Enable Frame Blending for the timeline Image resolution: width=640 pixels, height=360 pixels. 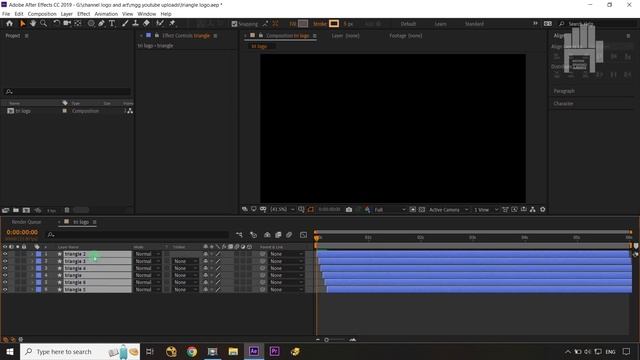tap(278, 235)
